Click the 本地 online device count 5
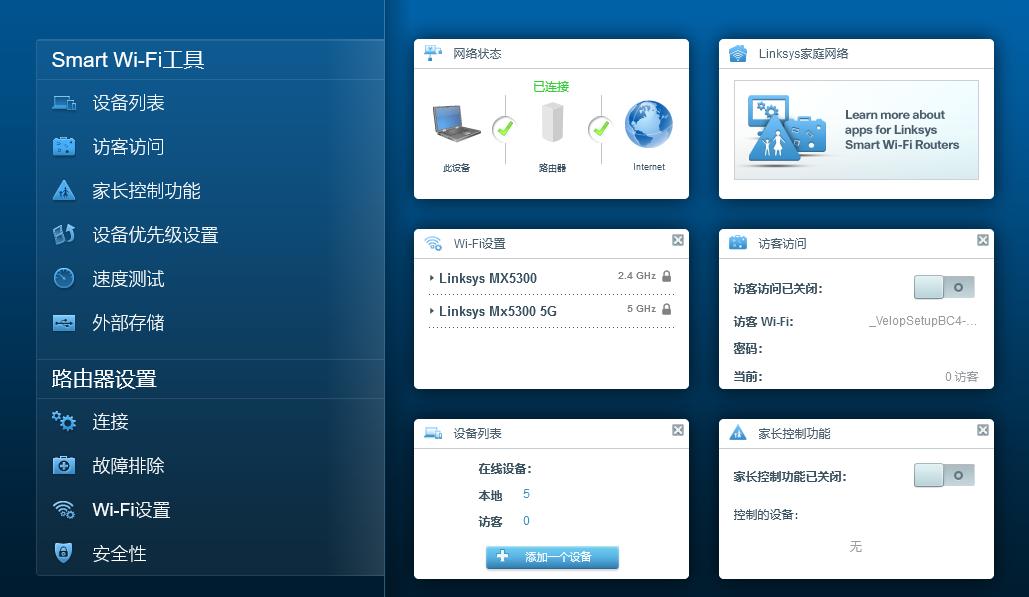 tap(525, 494)
